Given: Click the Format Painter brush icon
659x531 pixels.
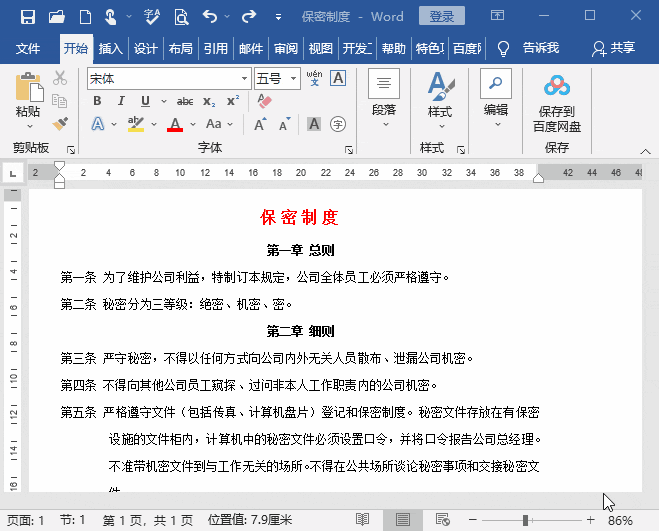Looking at the screenshot, I should click(x=59, y=124).
